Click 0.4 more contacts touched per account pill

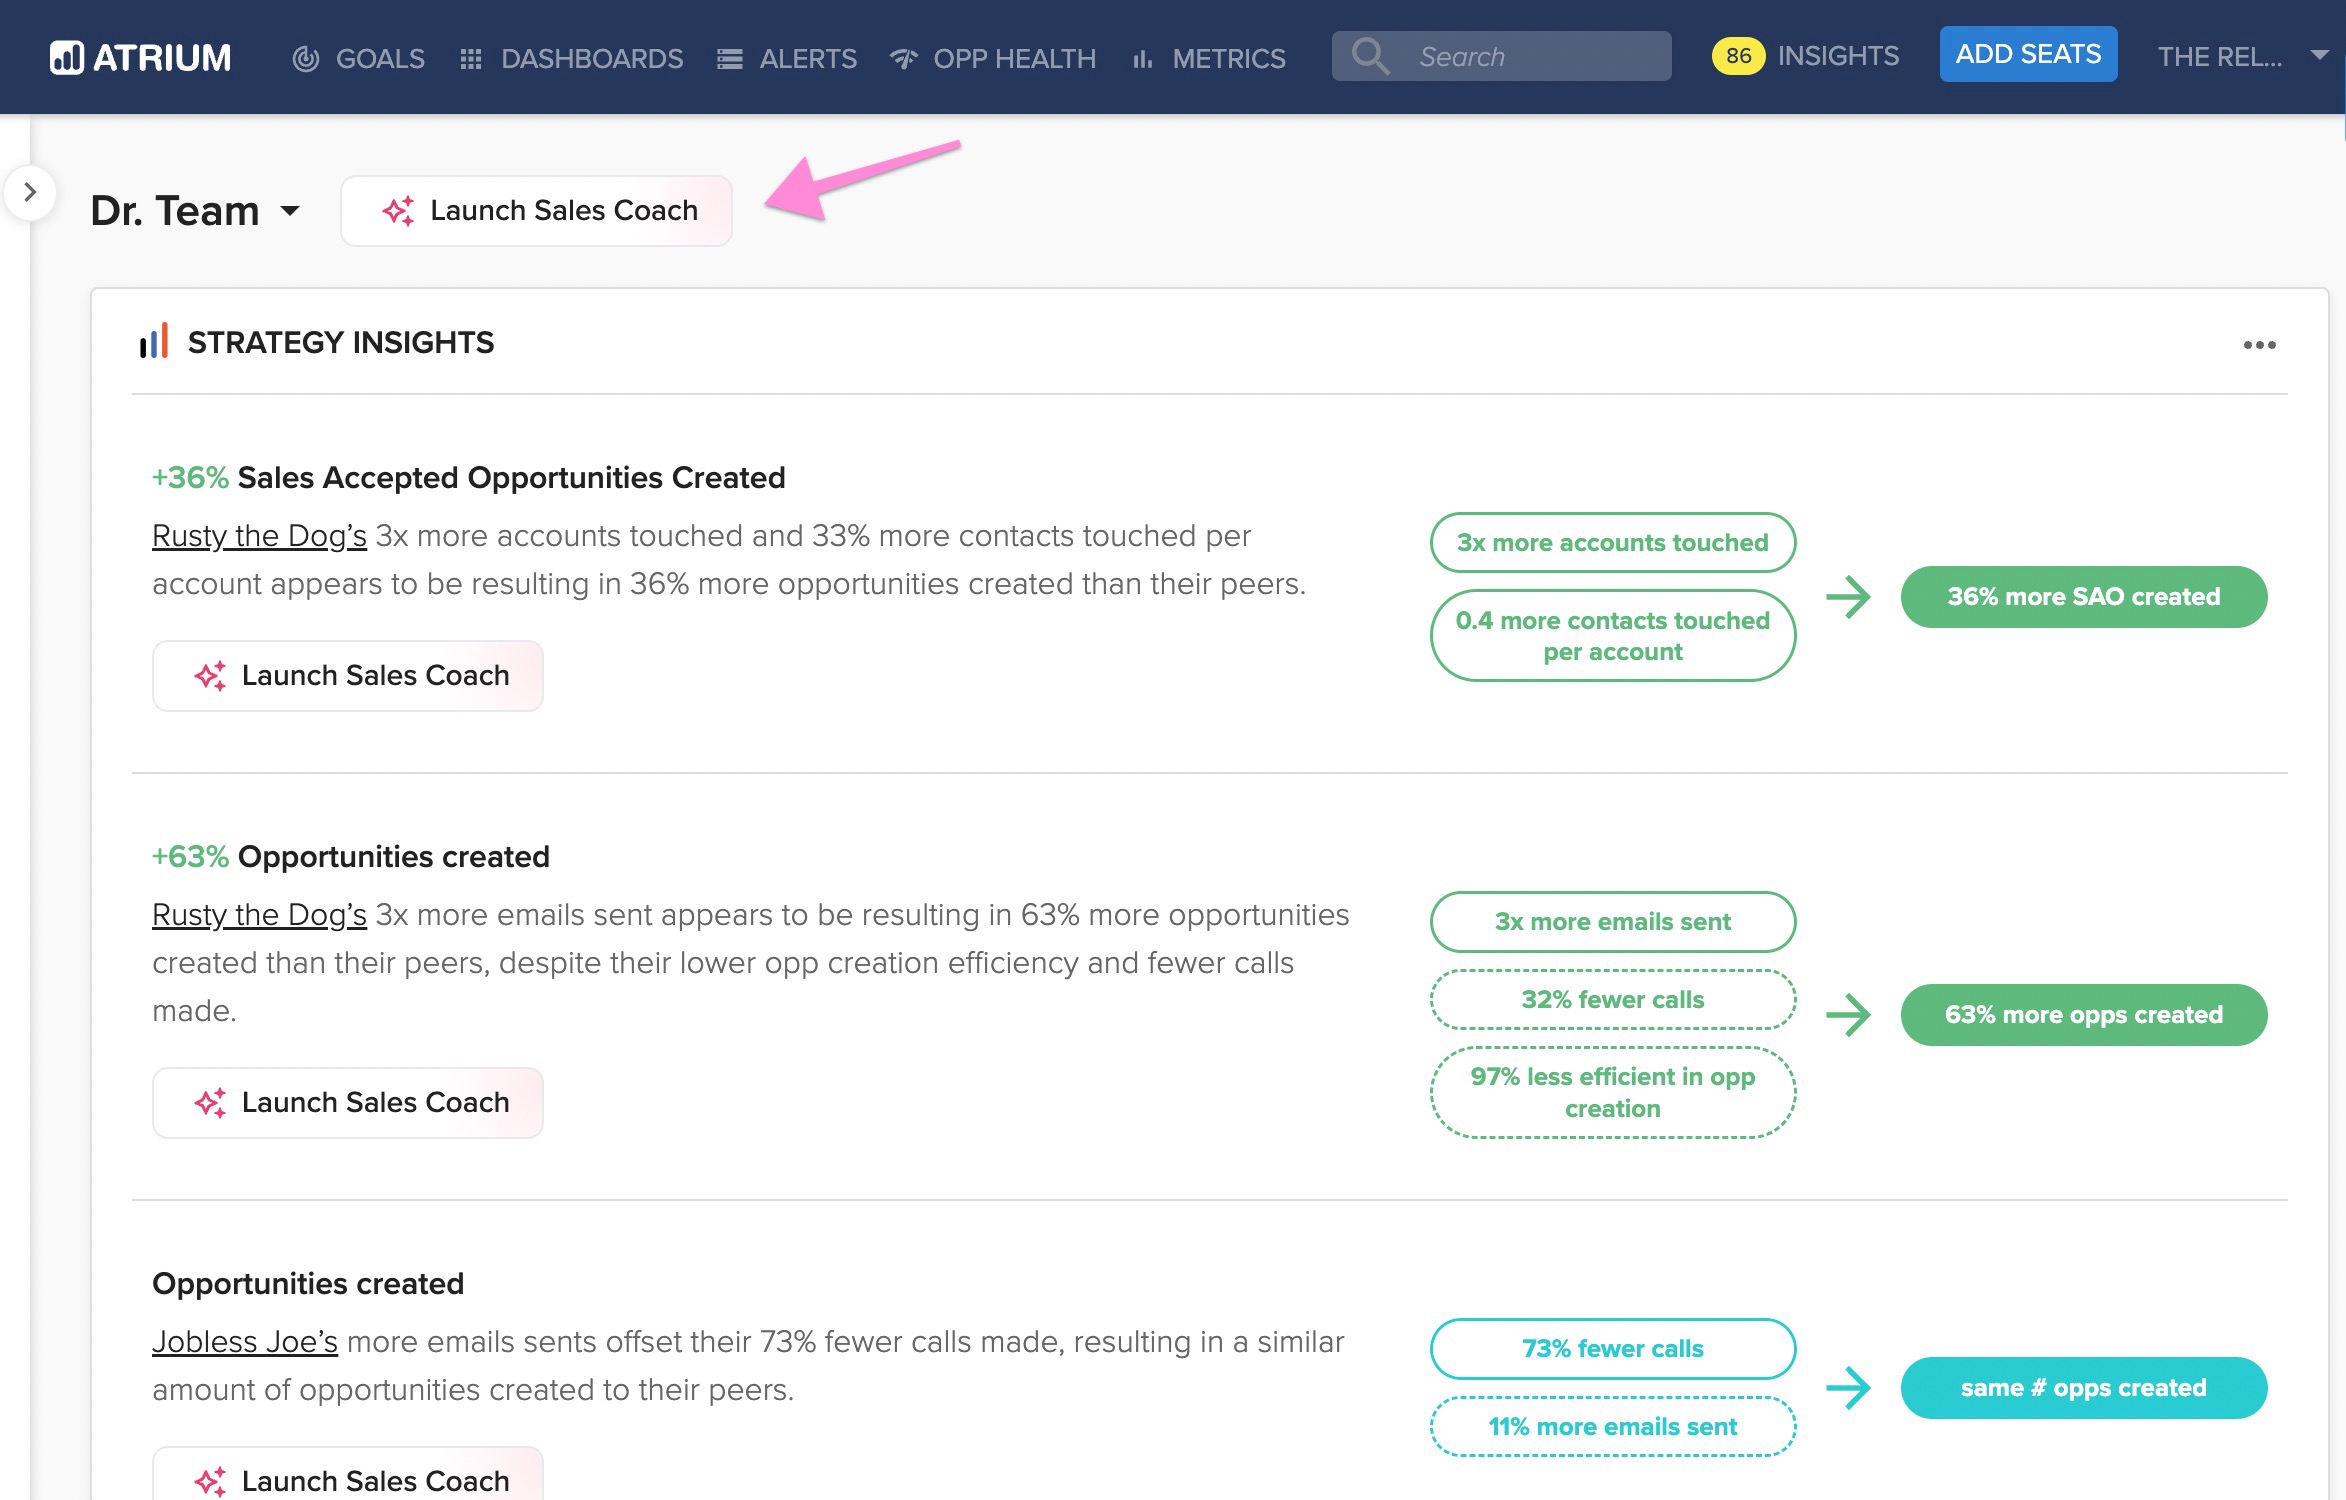tap(1612, 636)
